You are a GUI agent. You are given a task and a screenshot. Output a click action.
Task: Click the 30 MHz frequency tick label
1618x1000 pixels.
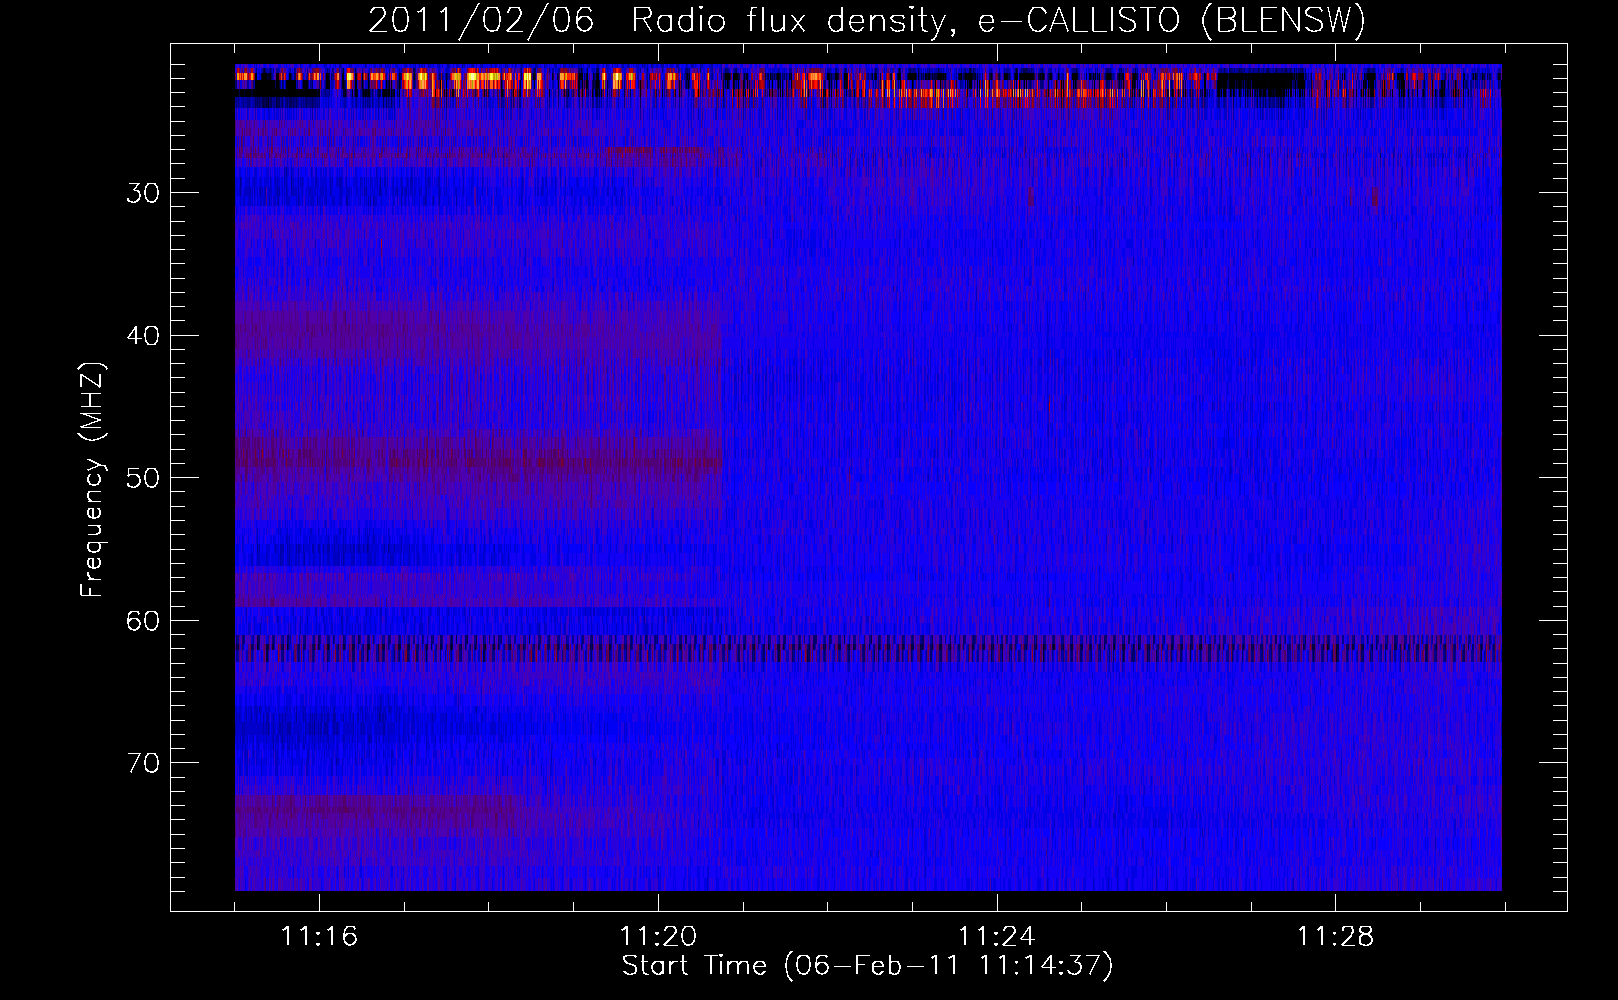coord(143,193)
